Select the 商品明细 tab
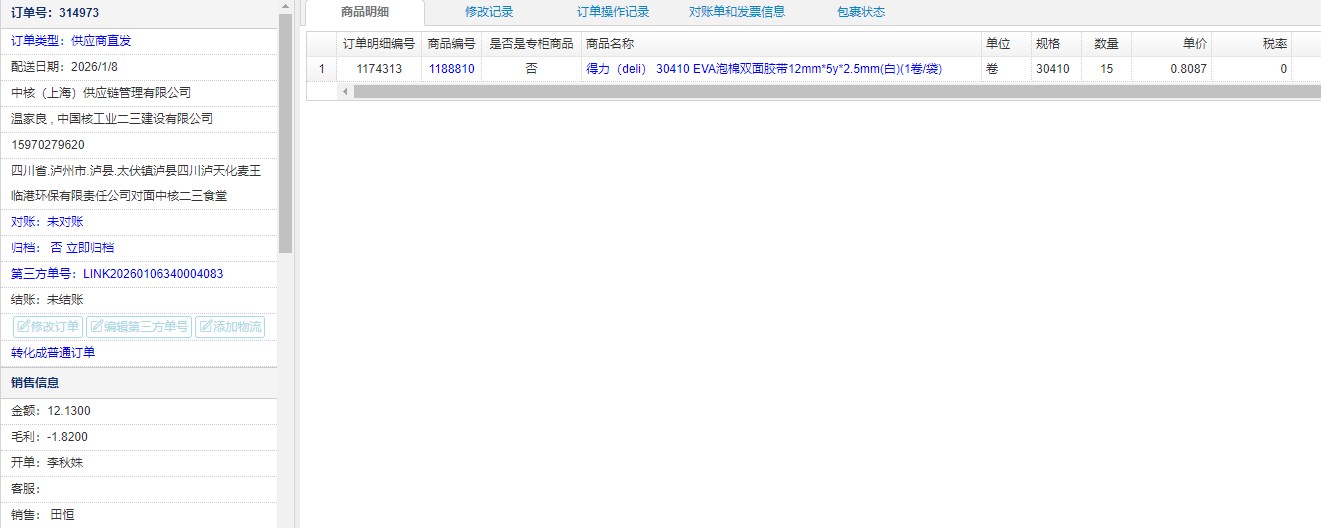The height and width of the screenshot is (528, 1321). coord(365,12)
